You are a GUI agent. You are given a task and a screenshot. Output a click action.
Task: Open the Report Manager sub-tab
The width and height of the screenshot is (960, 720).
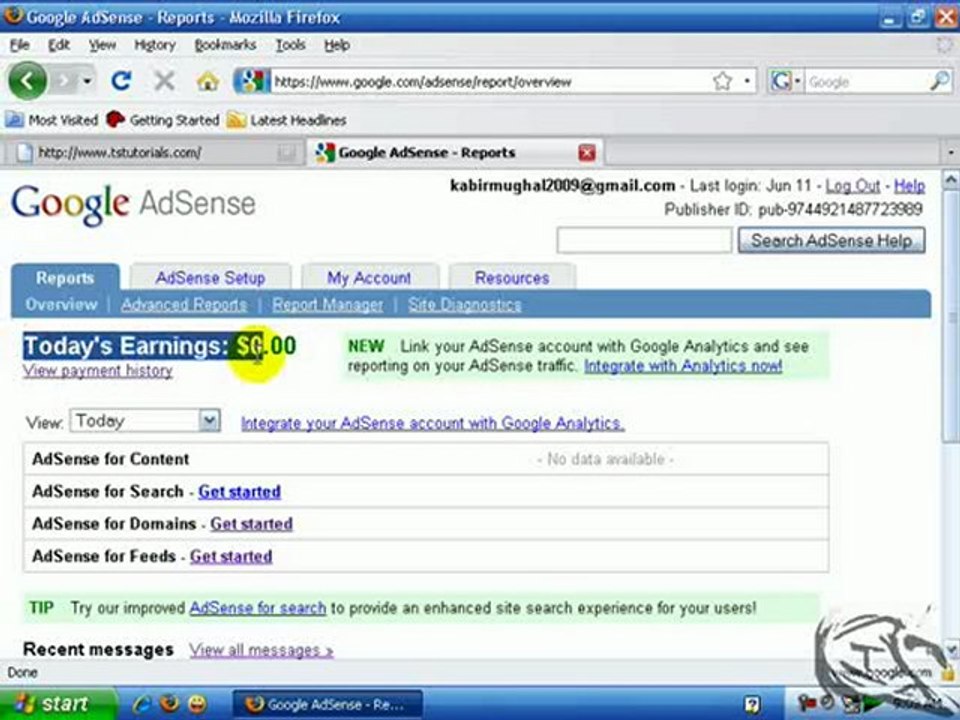point(328,304)
